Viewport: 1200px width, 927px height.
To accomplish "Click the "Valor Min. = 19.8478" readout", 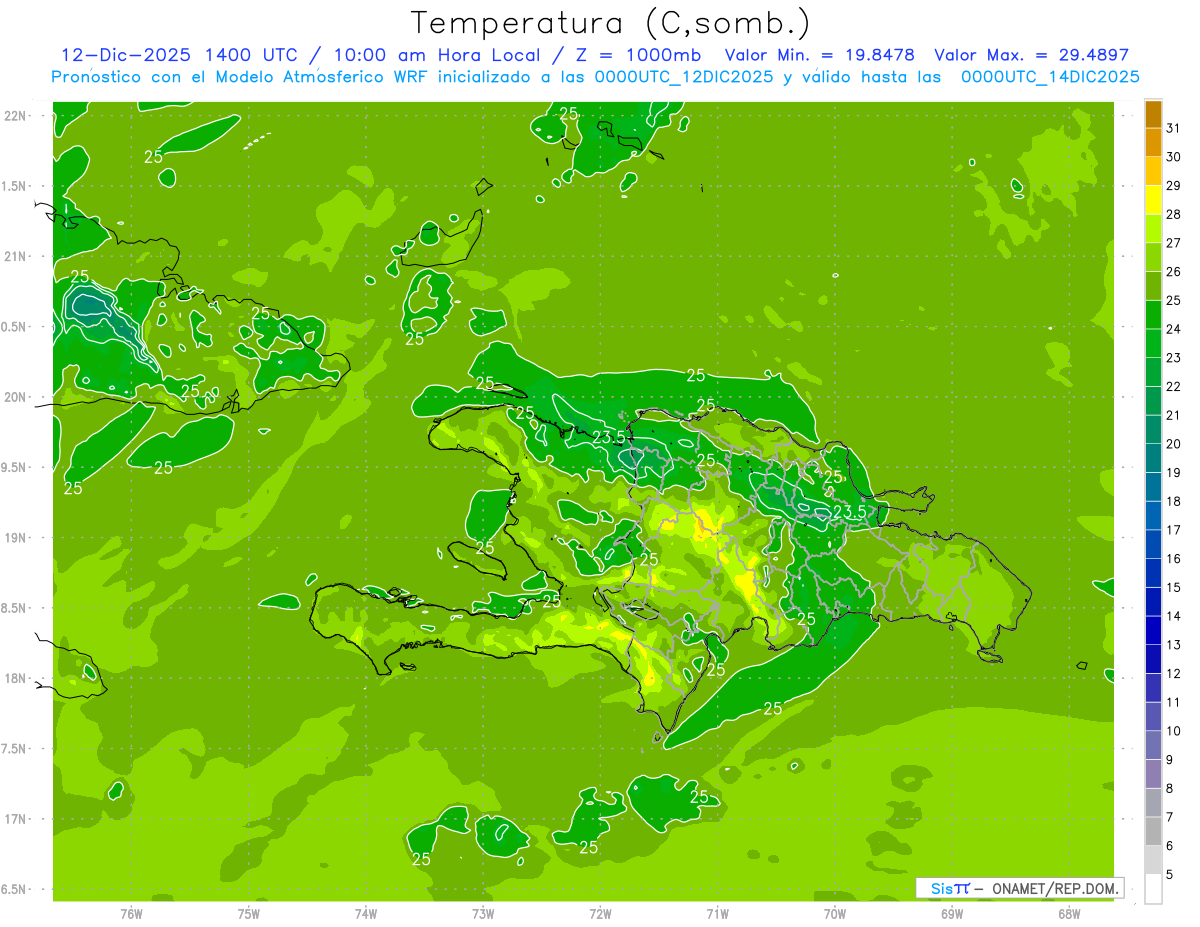I will 820,55.
